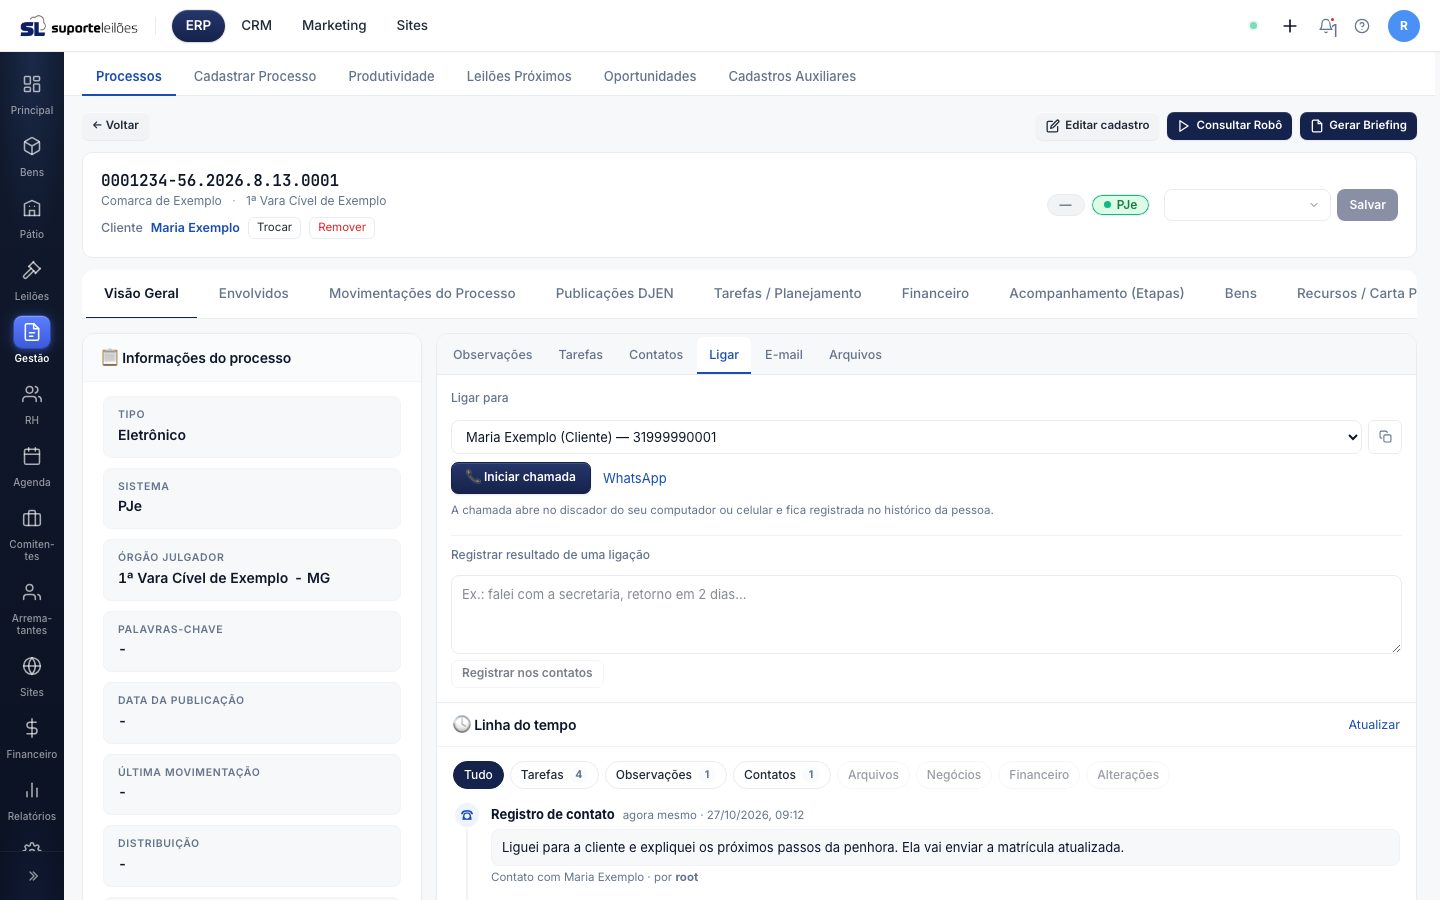Image resolution: width=1440 pixels, height=900 pixels.
Task: Switch to the Observações sub-tab
Action: point(493,355)
